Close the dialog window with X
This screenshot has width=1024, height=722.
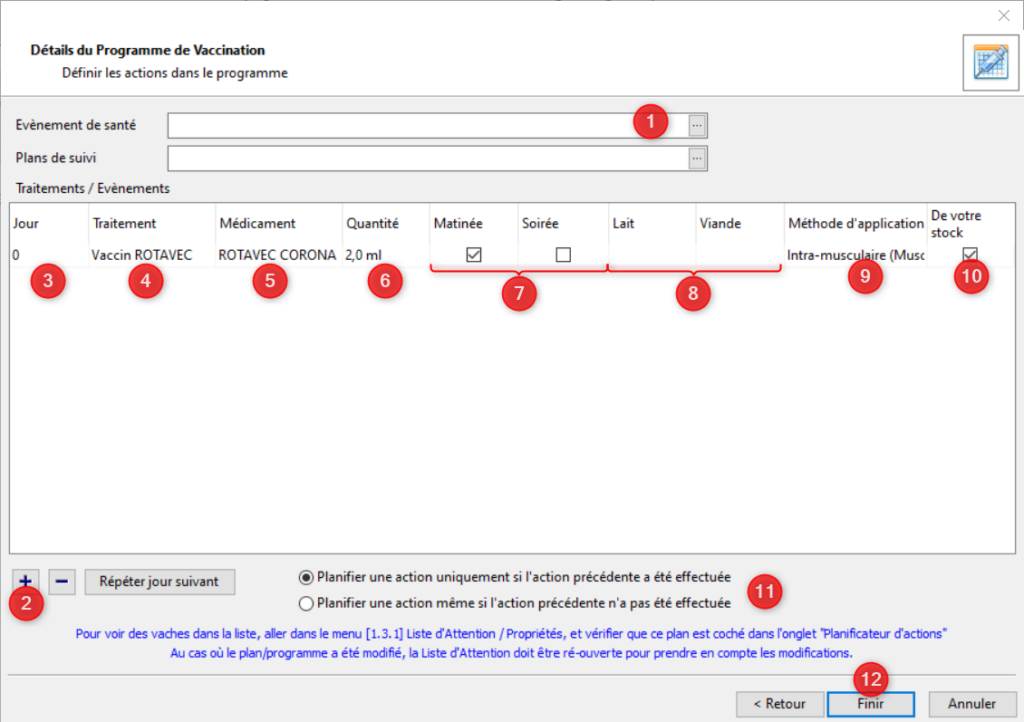[1004, 15]
